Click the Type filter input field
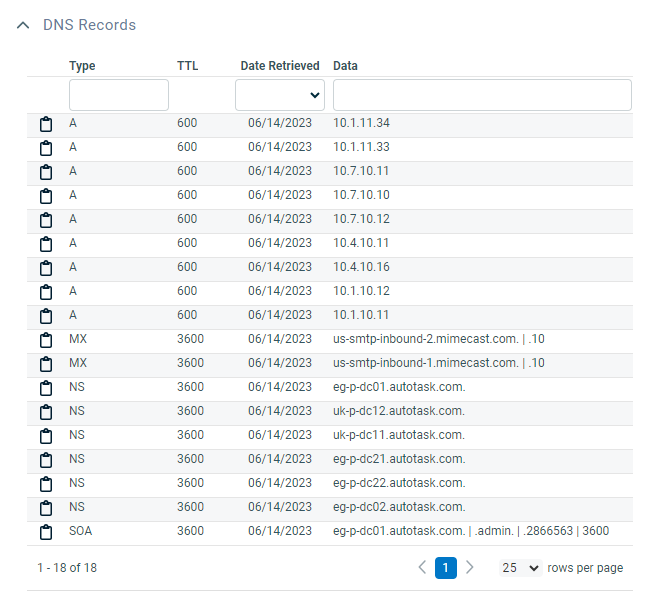658x611 pixels. point(118,95)
